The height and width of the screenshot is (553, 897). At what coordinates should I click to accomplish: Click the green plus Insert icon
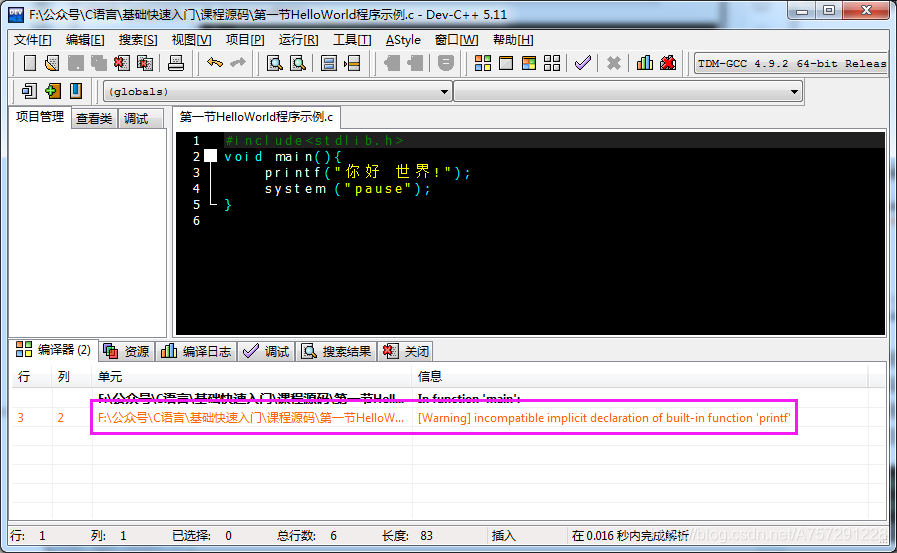[52, 91]
